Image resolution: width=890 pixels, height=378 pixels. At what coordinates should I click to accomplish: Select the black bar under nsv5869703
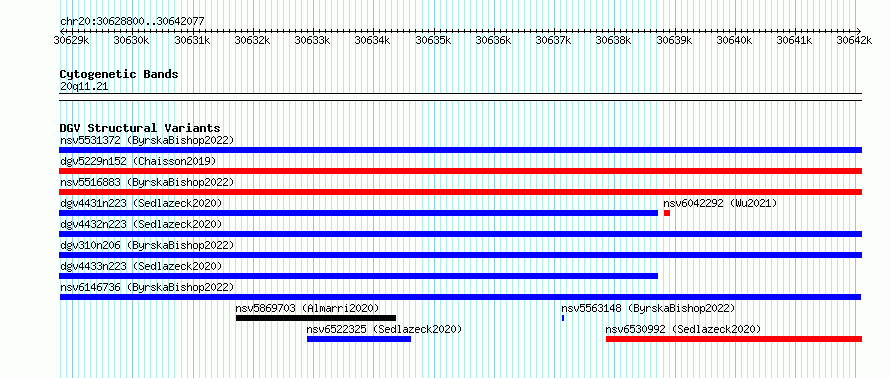pos(316,318)
